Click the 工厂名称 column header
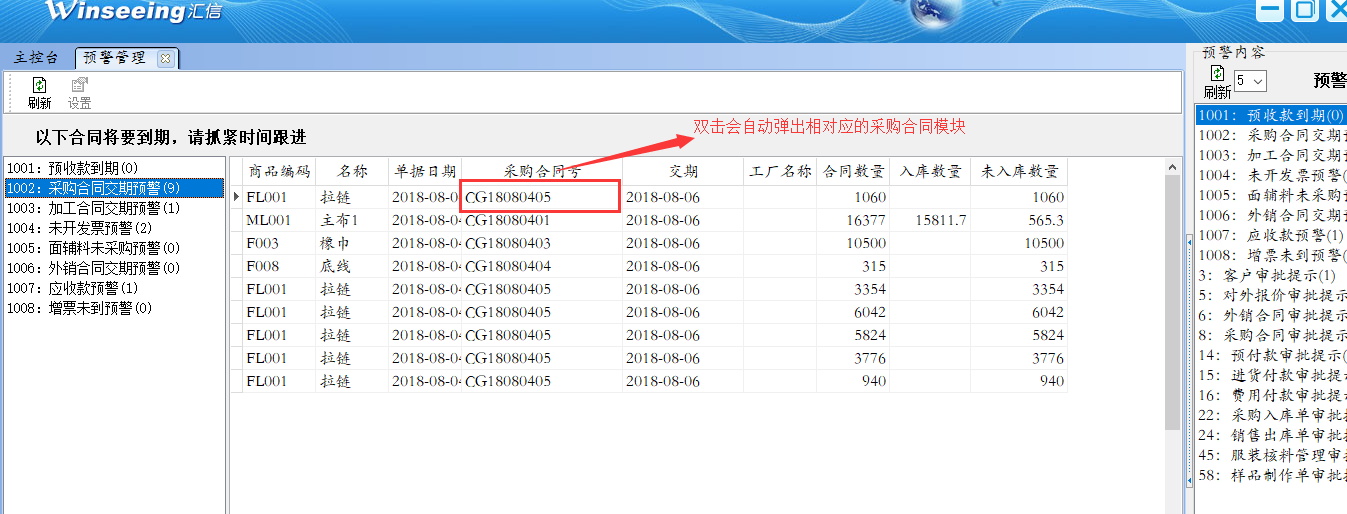Viewport: 1347px width, 514px height. click(781, 171)
